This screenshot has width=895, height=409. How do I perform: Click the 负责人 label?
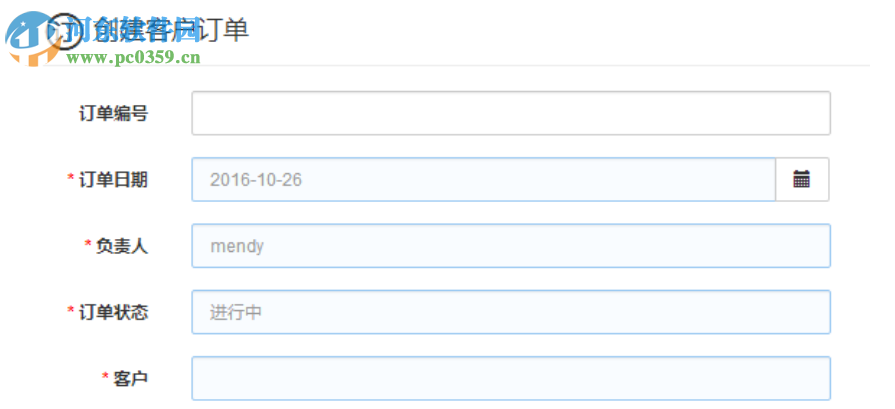[122, 246]
